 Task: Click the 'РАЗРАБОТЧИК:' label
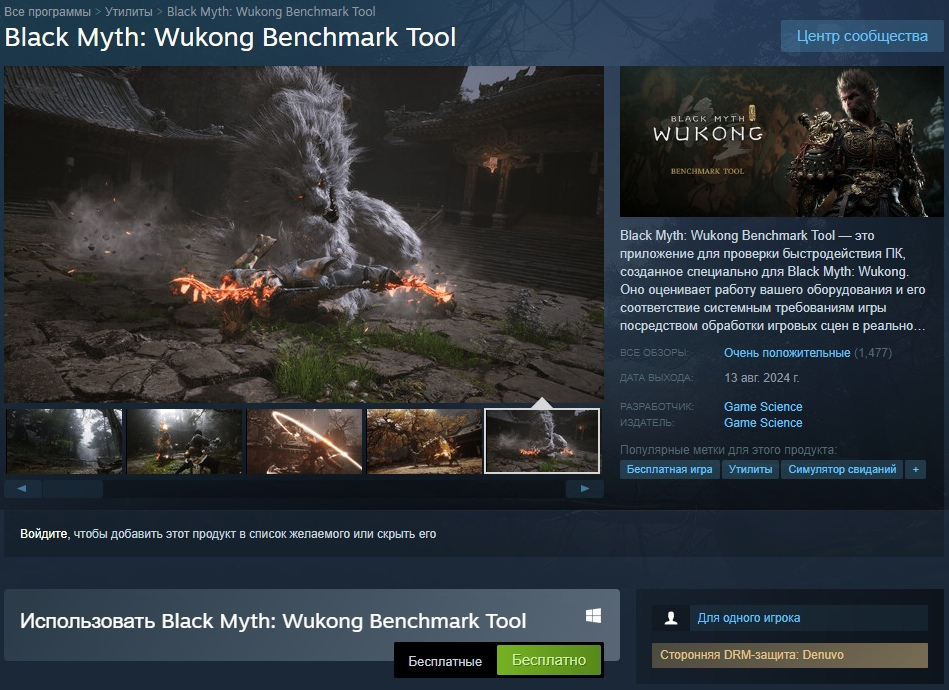(x=657, y=407)
